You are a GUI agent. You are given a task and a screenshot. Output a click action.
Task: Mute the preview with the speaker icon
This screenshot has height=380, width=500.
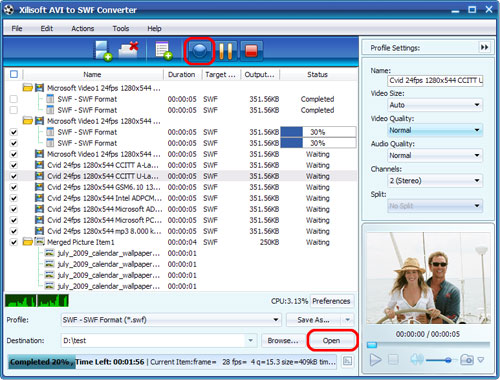click(x=416, y=360)
